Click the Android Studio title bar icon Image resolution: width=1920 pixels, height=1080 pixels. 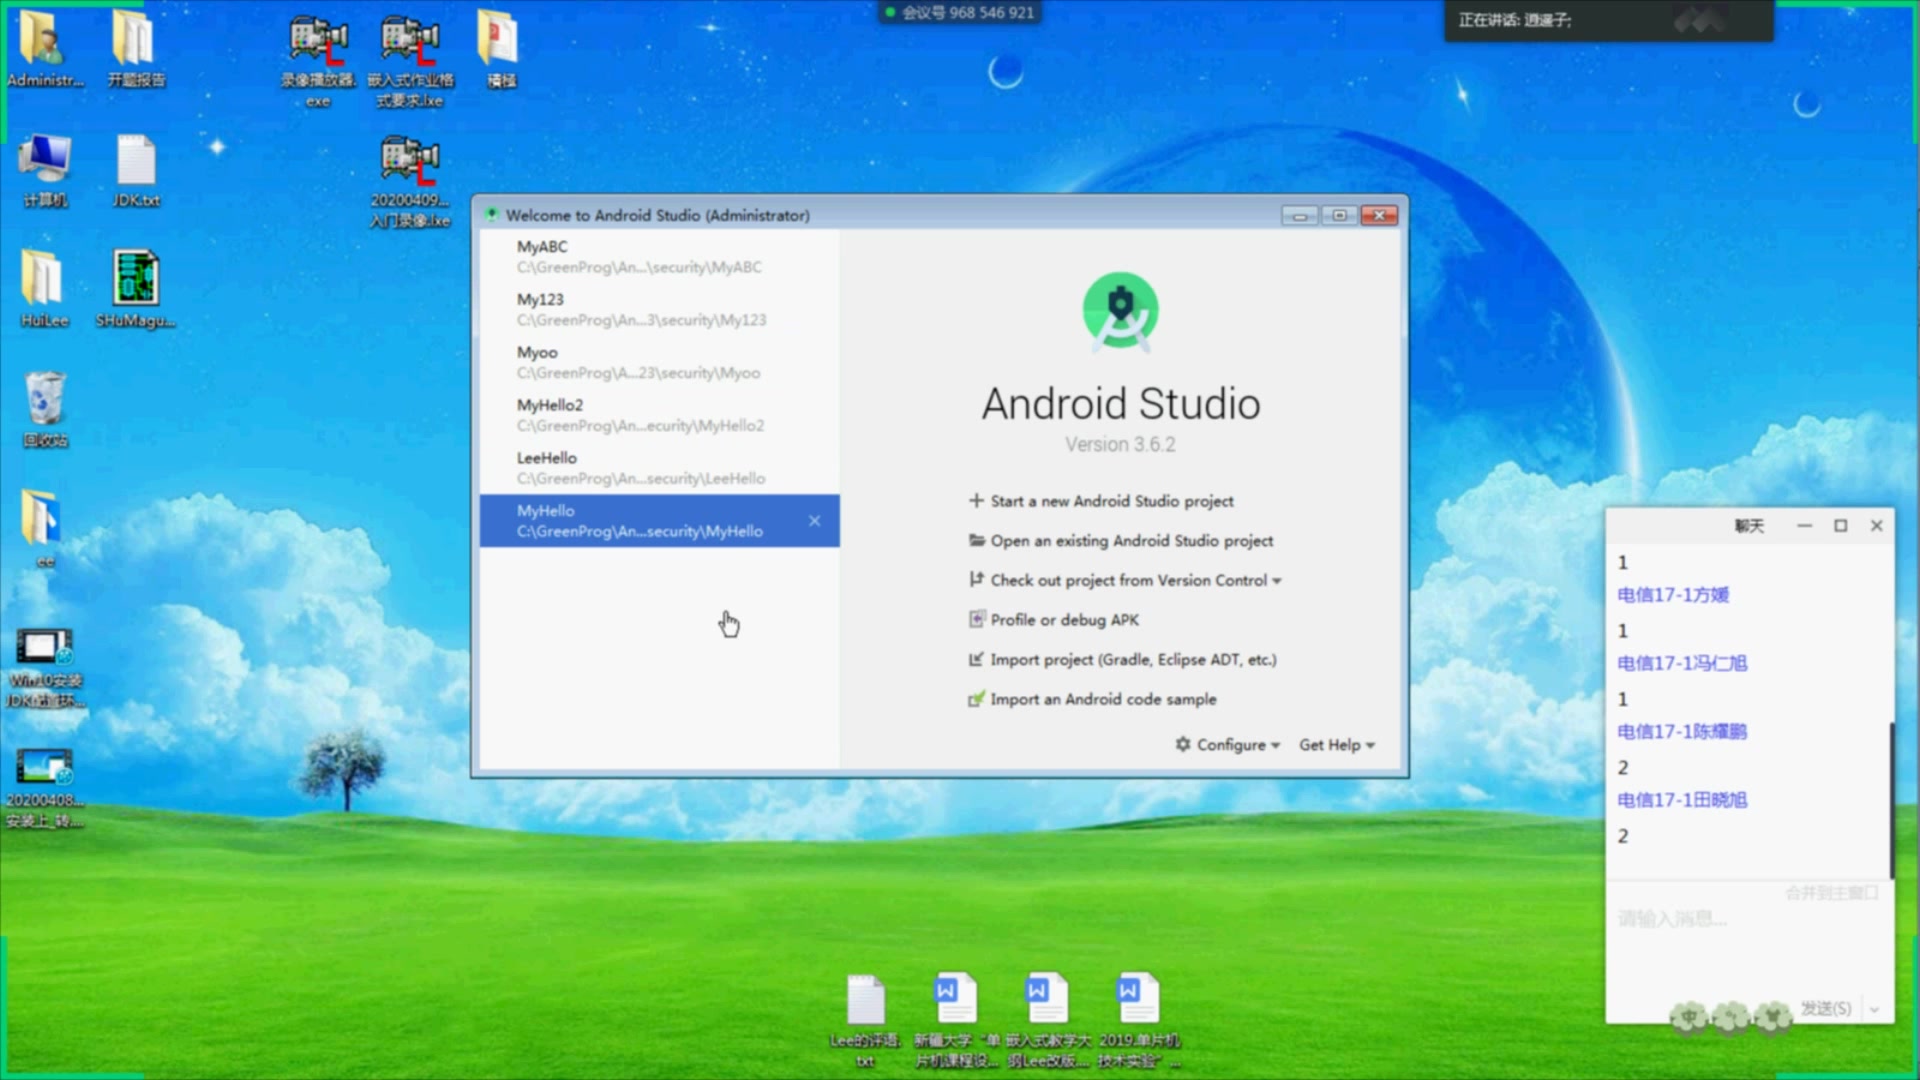pos(491,214)
